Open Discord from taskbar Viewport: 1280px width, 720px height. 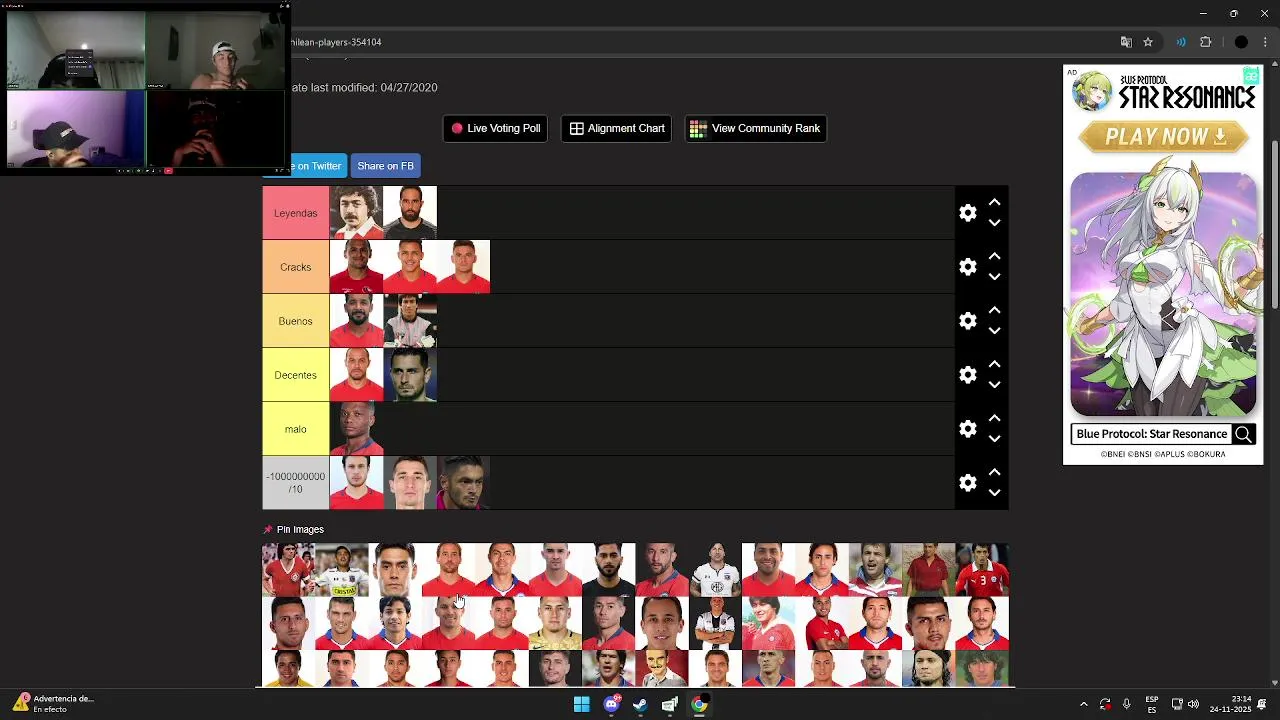click(x=611, y=704)
